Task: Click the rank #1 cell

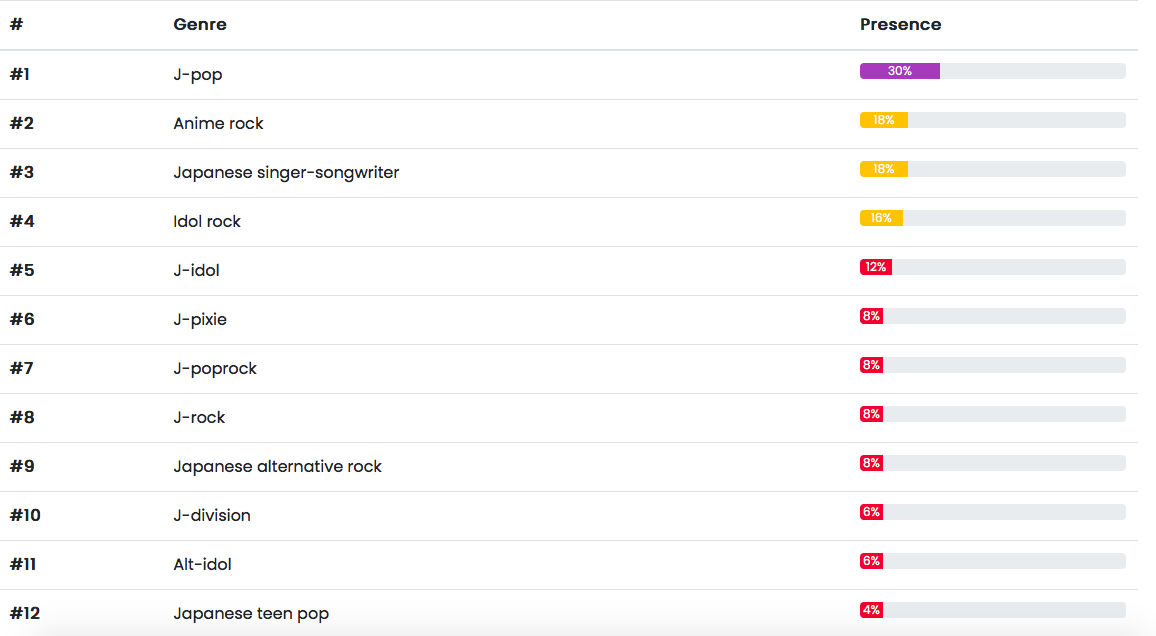Action: pyautogui.click(x=20, y=74)
